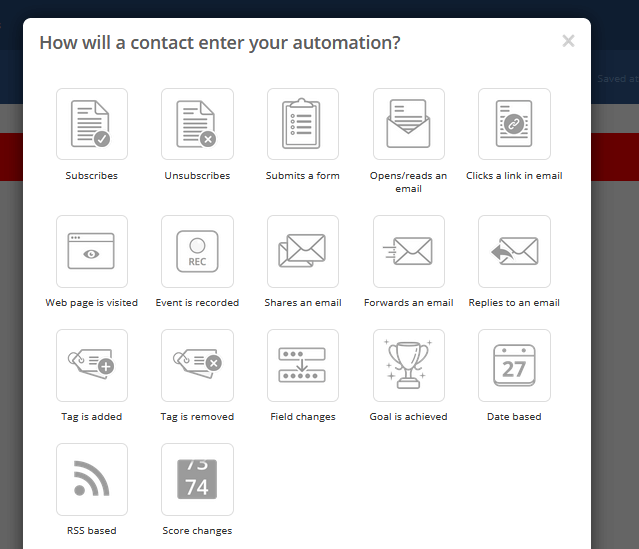Screen dimensions: 639x549
Task: Click the "Tag is removed" label
Action: 197,417
